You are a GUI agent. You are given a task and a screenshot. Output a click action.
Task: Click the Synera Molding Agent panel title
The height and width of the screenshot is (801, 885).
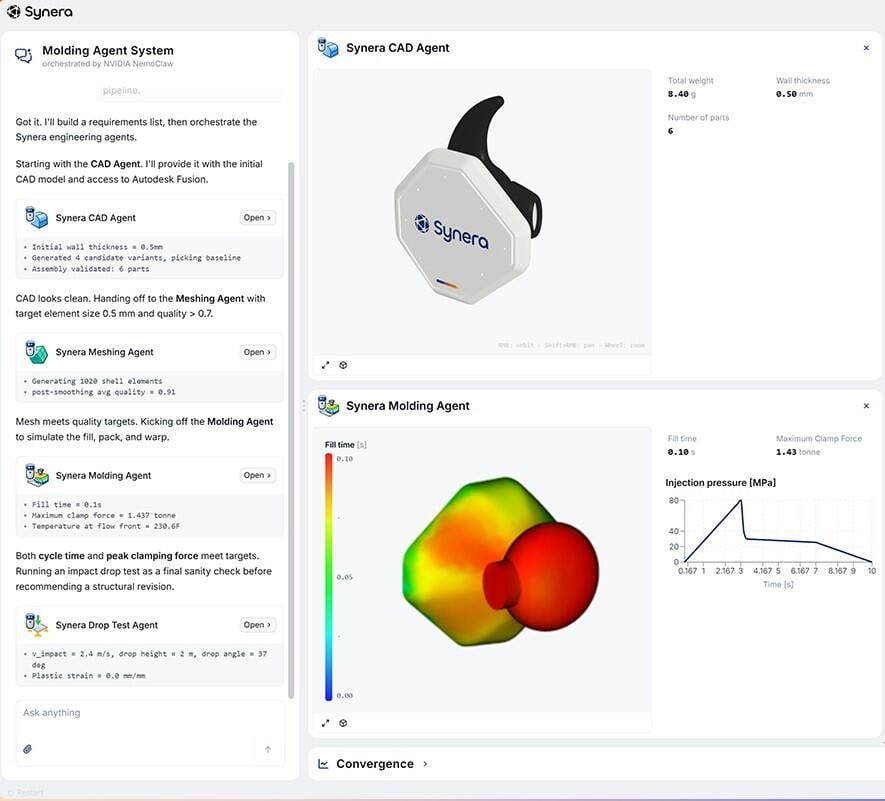coord(408,406)
